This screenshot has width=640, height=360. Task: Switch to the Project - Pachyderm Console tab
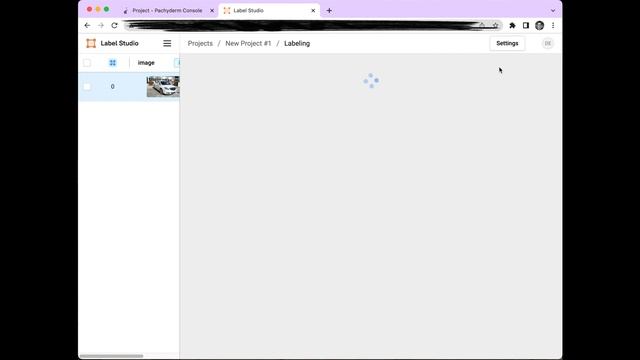click(167, 11)
